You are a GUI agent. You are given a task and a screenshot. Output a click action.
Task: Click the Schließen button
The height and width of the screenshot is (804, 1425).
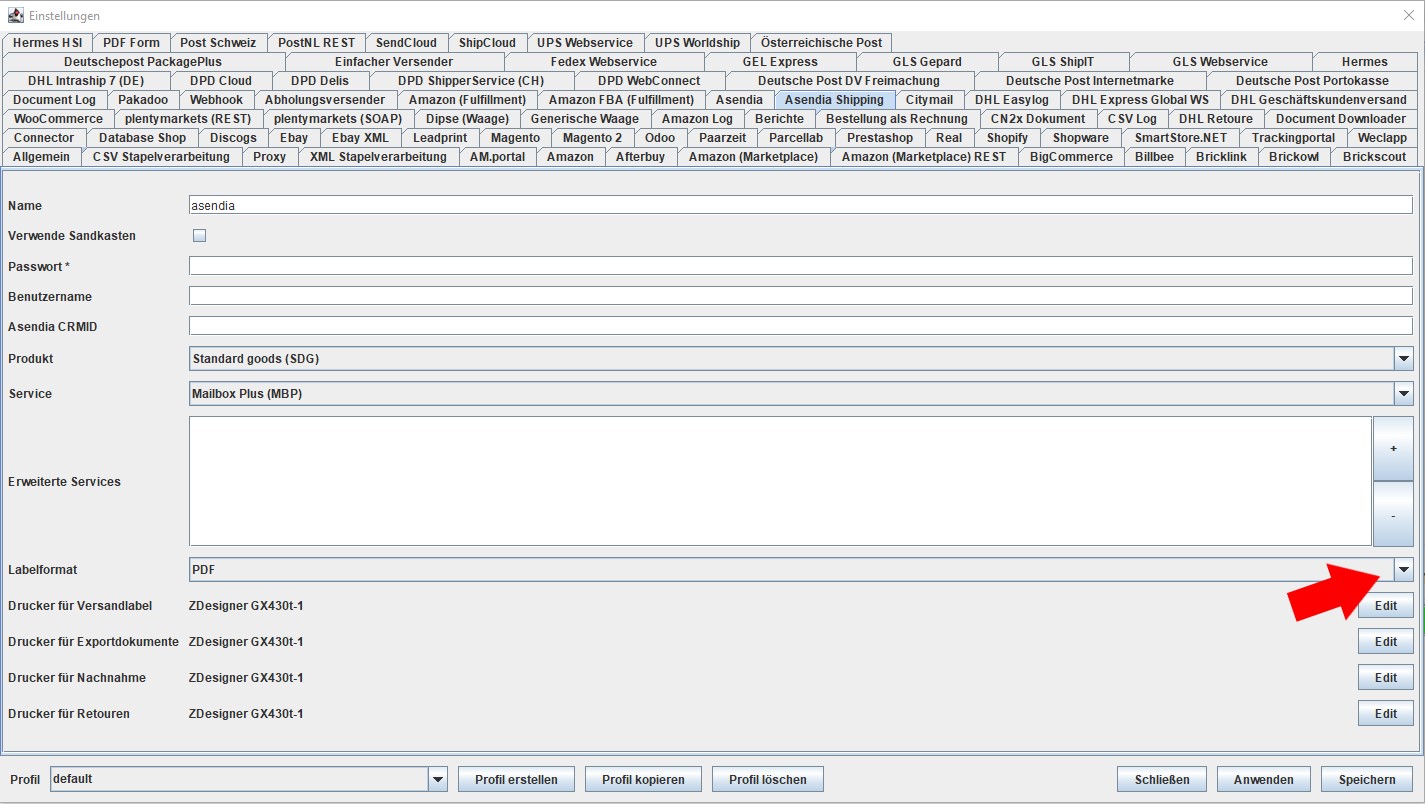click(x=1162, y=780)
